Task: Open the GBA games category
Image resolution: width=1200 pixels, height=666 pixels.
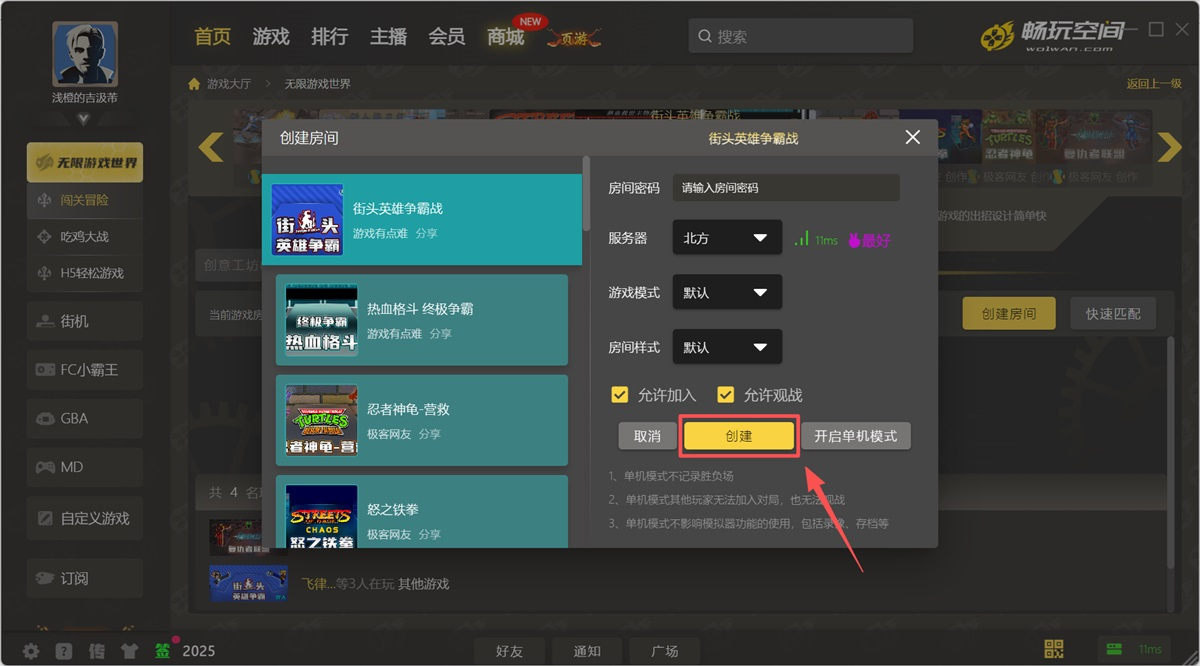Action: [84, 417]
